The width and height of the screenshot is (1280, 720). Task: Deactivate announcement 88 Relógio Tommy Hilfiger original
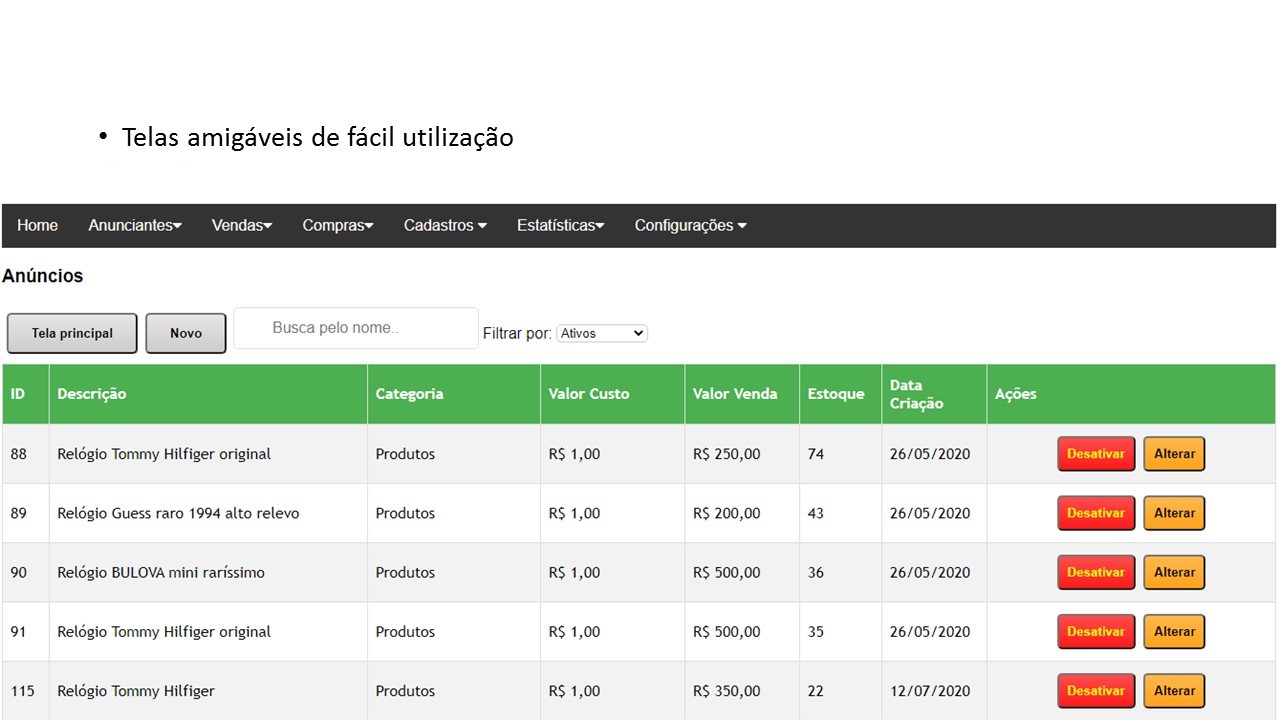(x=1095, y=453)
